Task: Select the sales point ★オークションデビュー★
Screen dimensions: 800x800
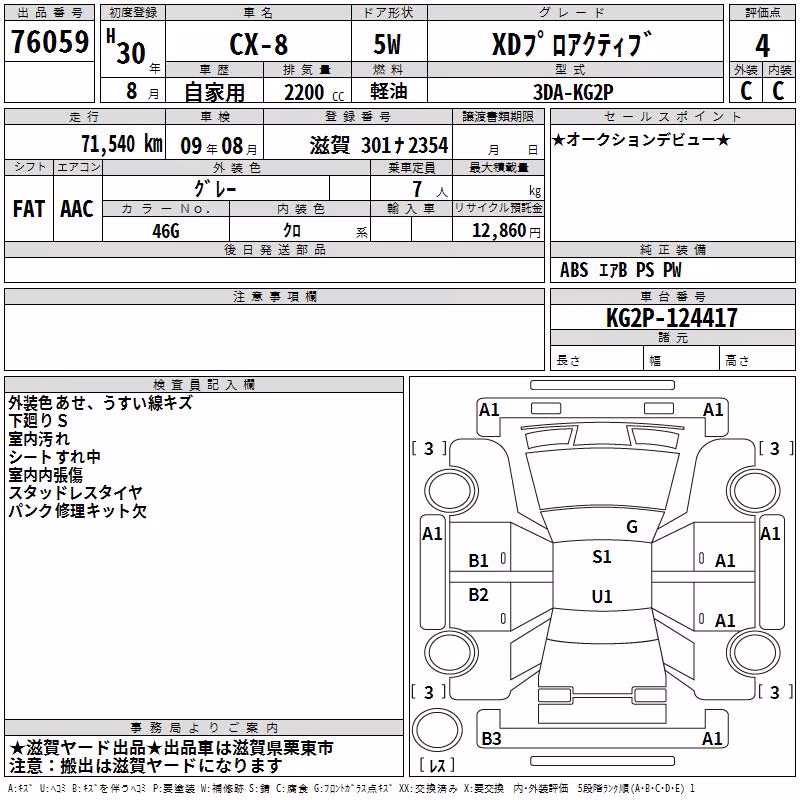Action: pyautogui.click(x=641, y=140)
